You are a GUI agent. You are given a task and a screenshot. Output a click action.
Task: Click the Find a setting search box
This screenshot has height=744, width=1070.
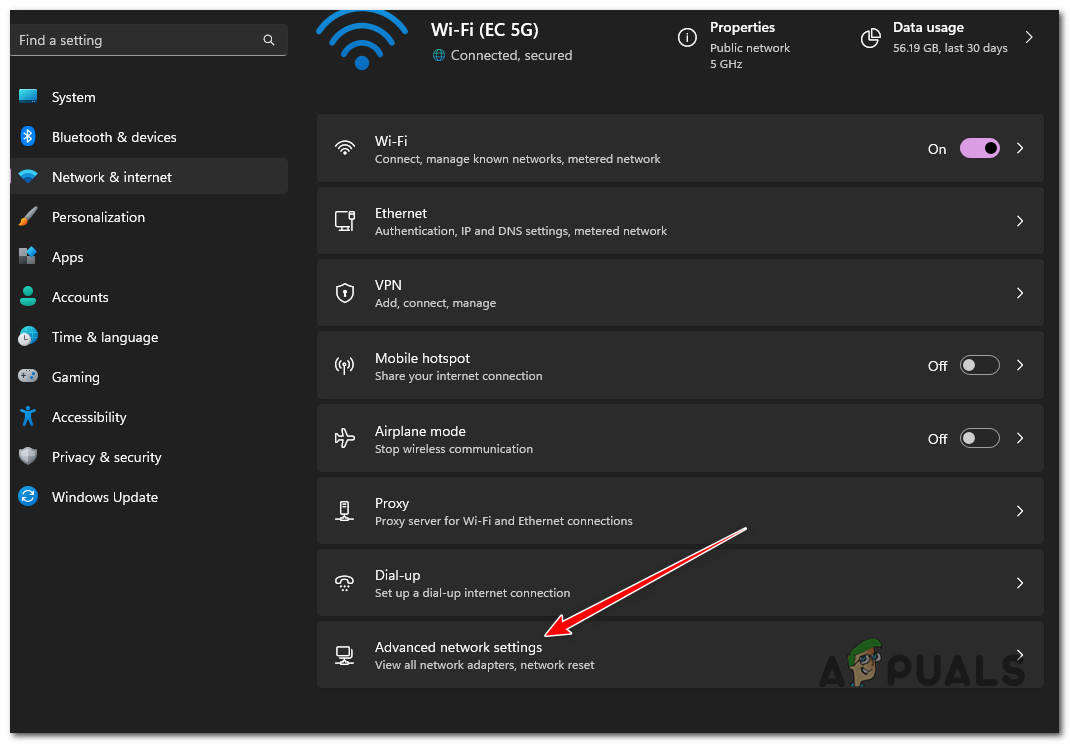(x=149, y=40)
